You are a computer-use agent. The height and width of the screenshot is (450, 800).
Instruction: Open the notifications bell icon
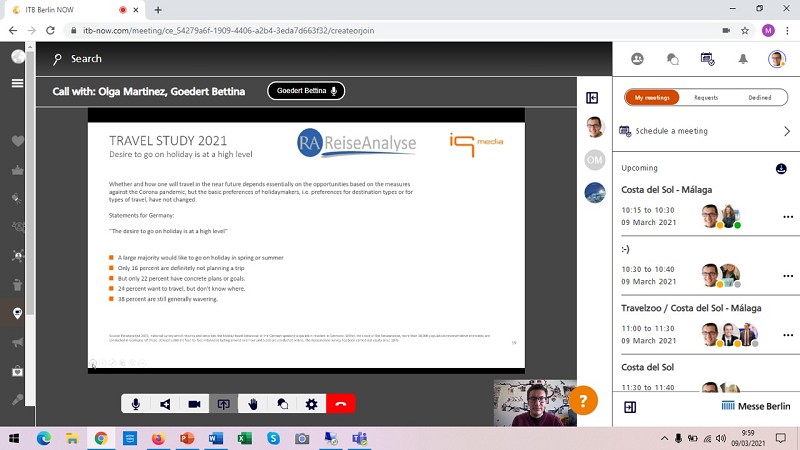[743, 59]
